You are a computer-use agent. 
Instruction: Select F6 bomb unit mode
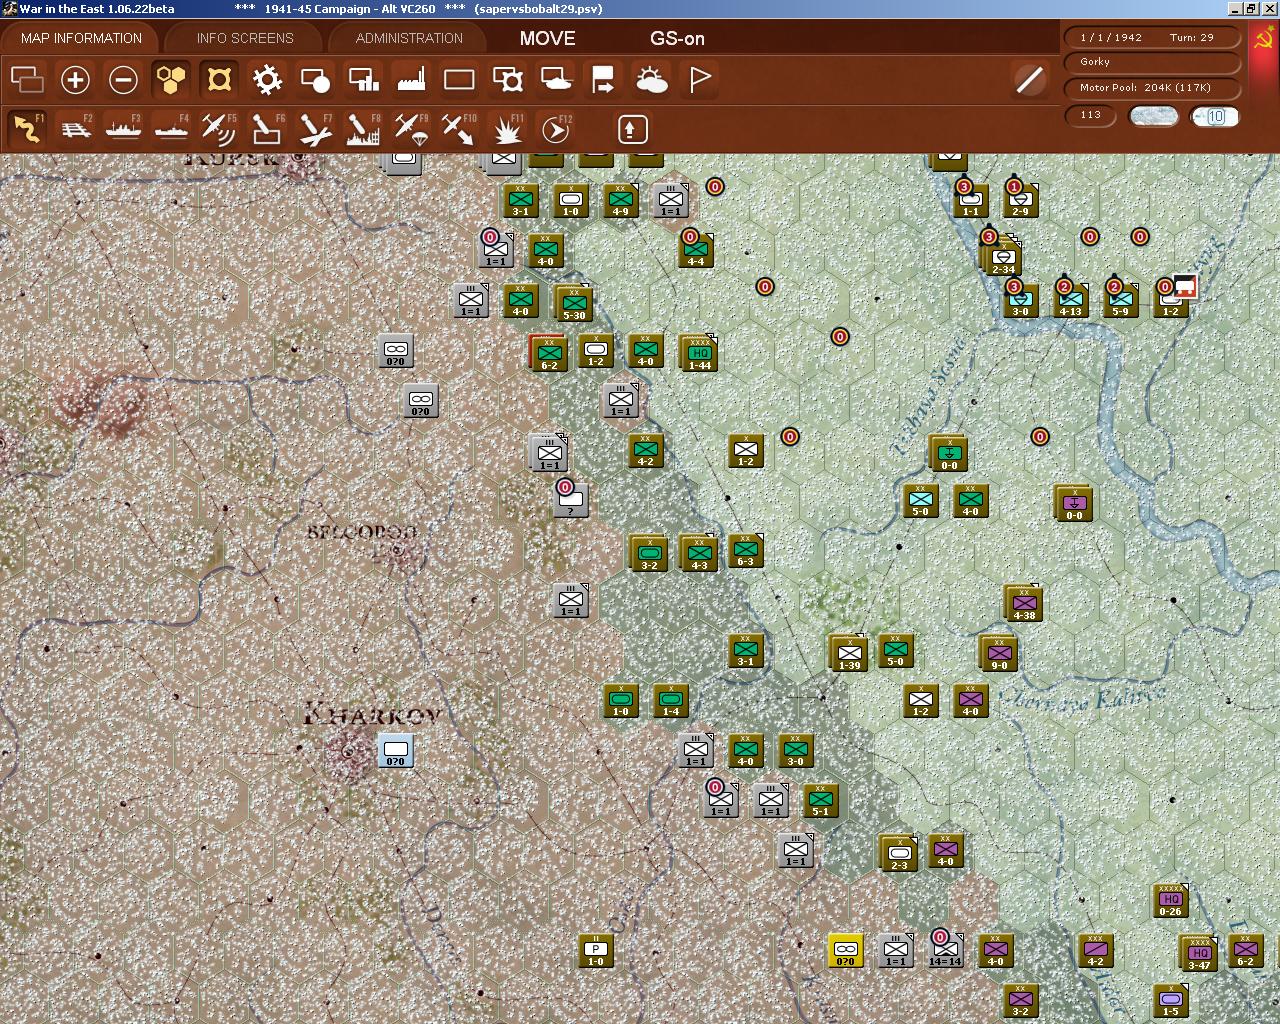[x=267, y=129]
